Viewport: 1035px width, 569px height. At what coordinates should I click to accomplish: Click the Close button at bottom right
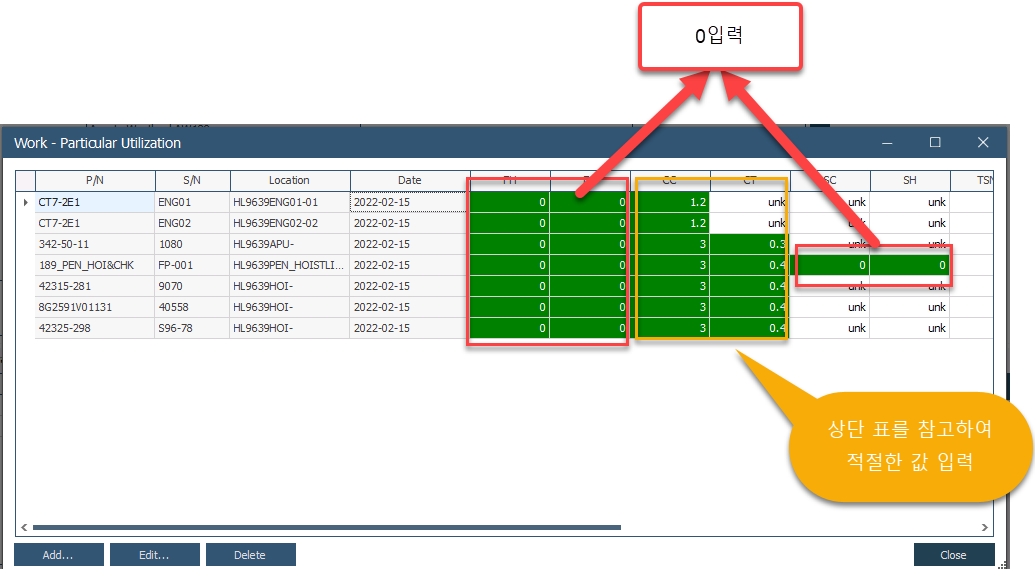pos(953,555)
